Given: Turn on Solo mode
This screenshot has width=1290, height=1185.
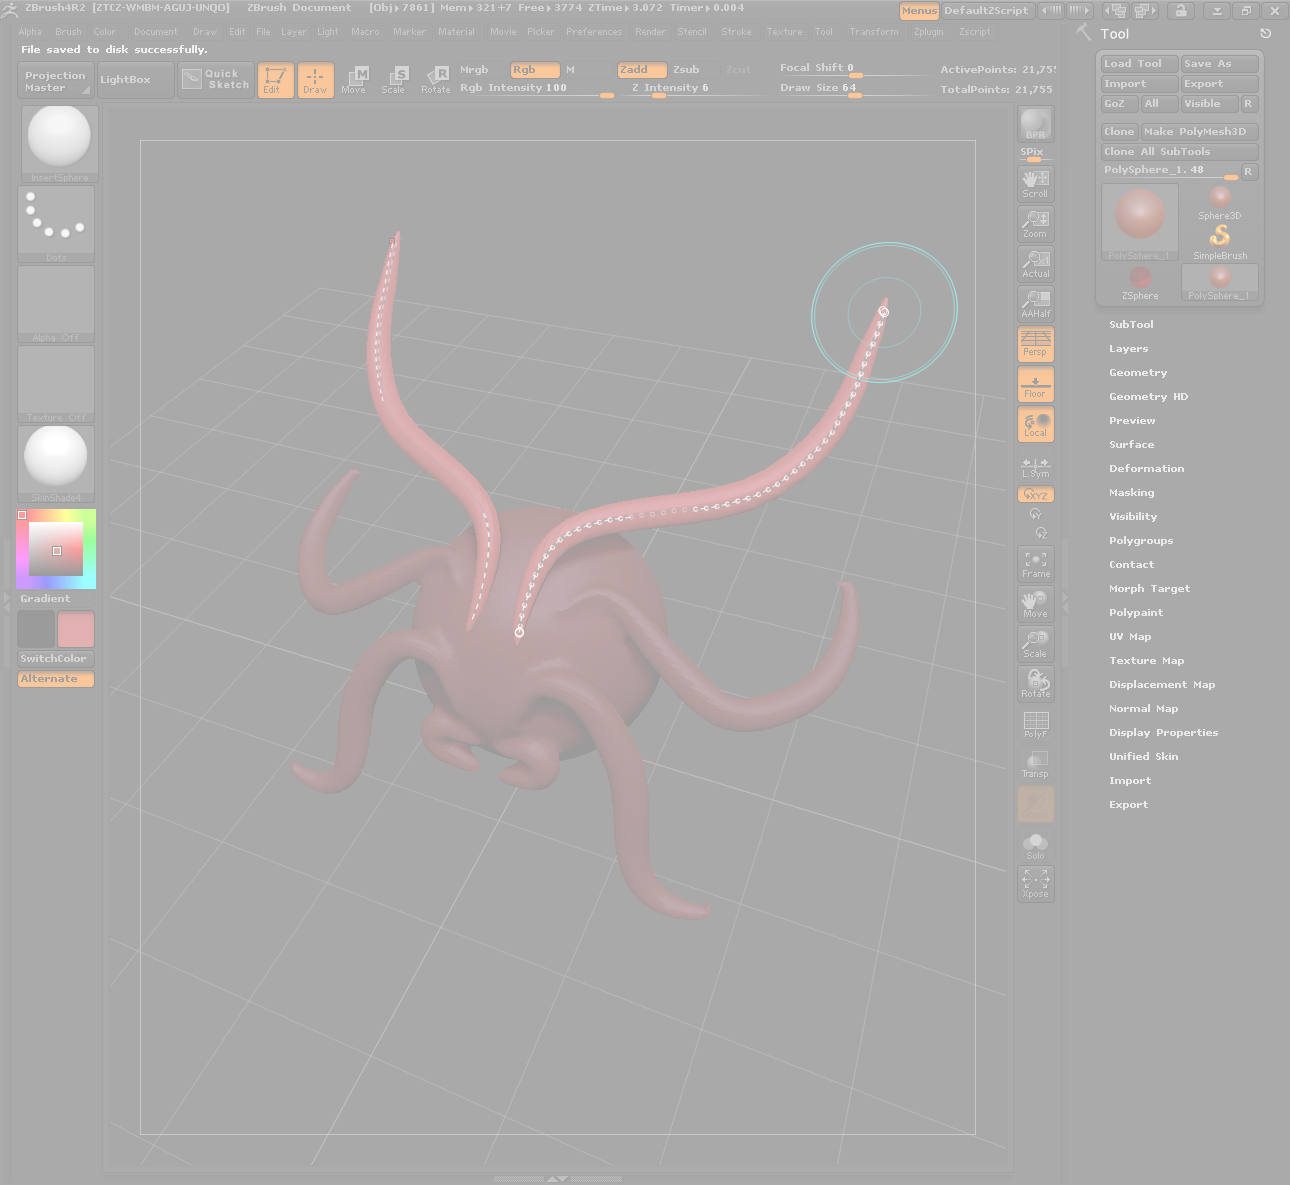Looking at the screenshot, I should pyautogui.click(x=1036, y=846).
